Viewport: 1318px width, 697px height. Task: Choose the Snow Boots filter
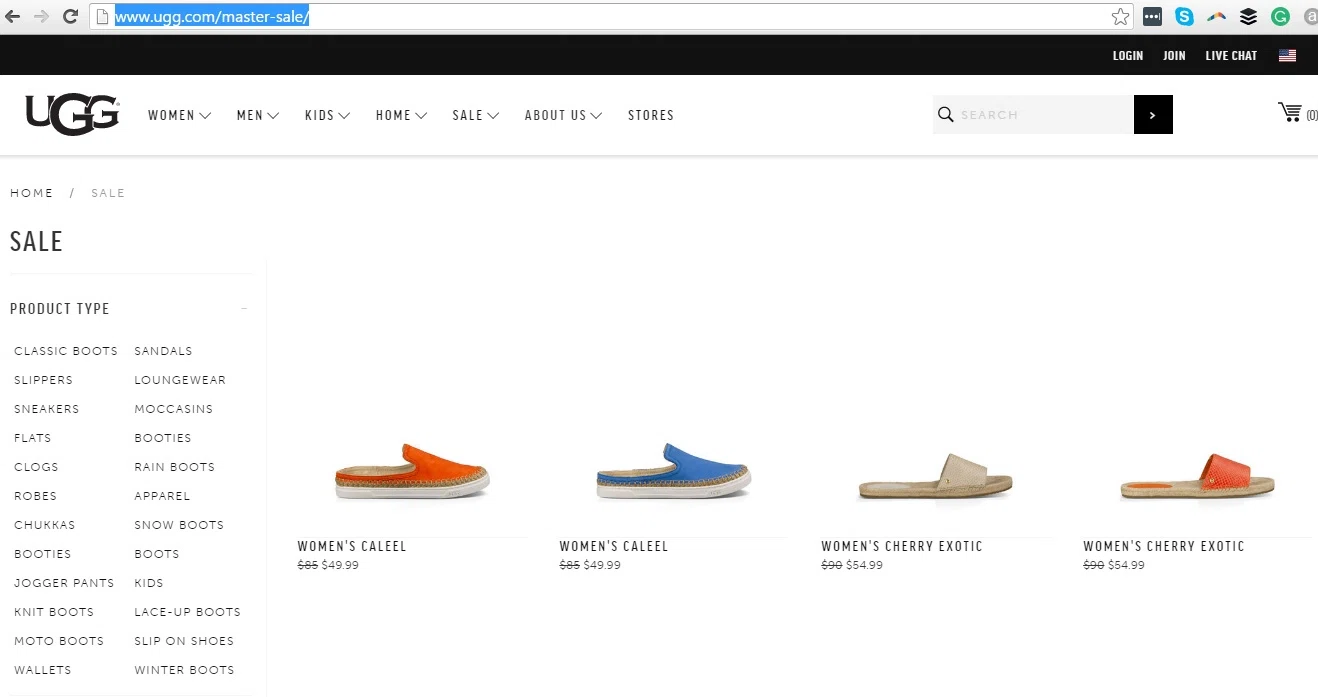pos(179,525)
